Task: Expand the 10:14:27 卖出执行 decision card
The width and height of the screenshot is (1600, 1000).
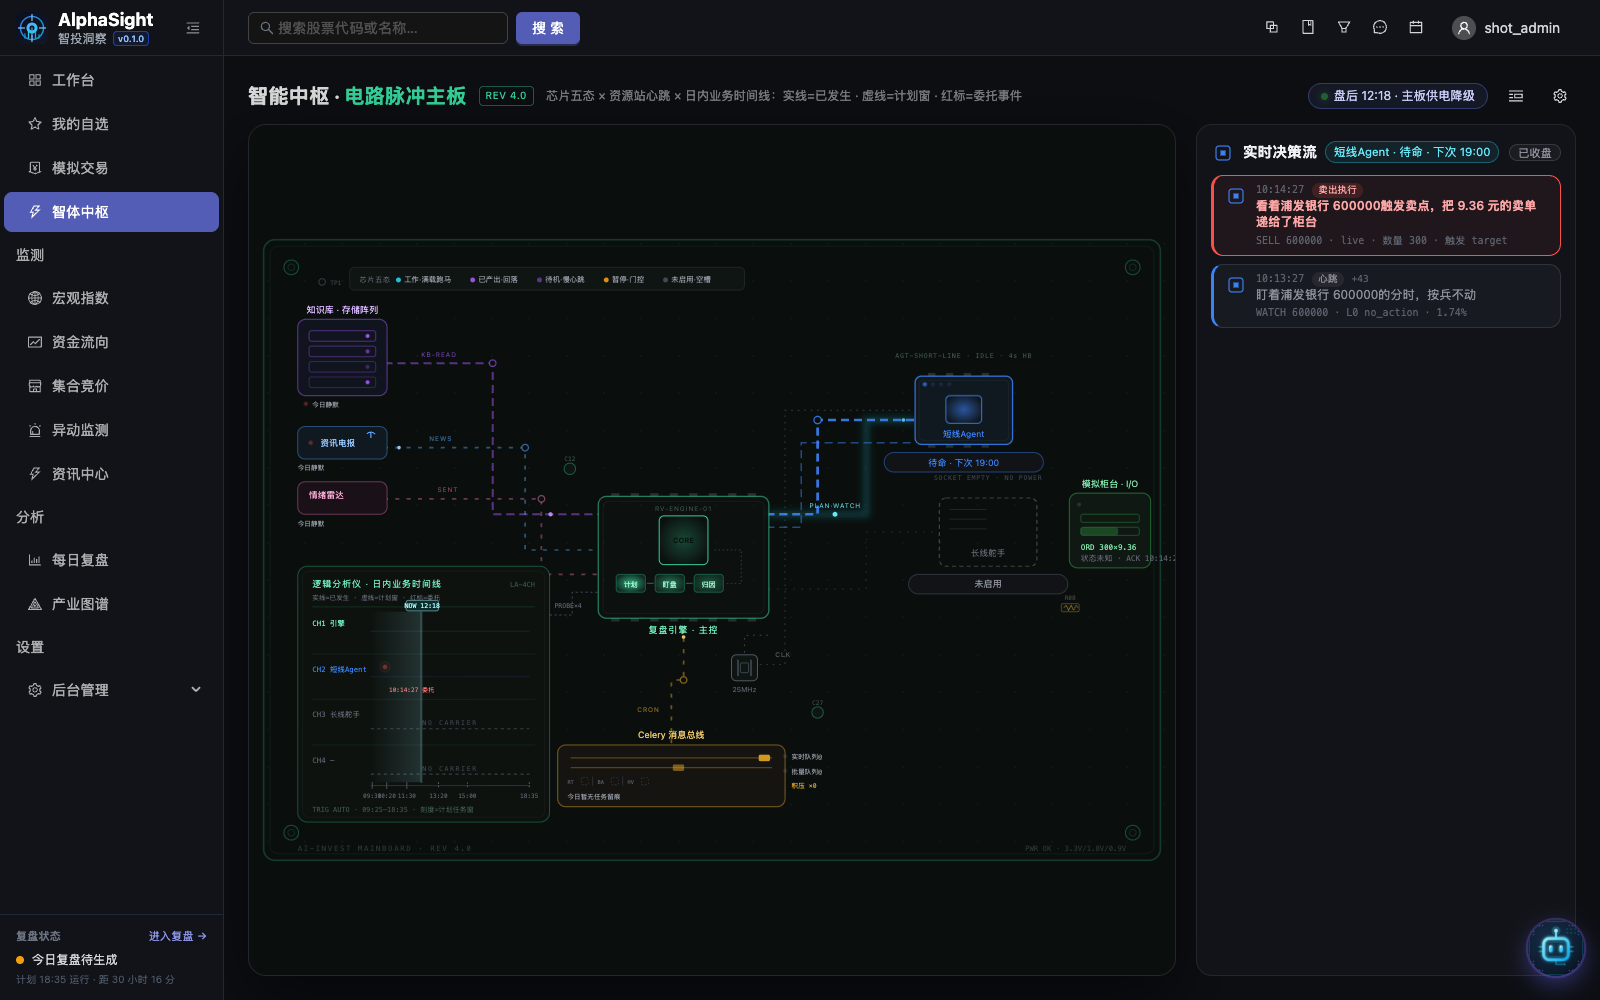Action: [1386, 215]
